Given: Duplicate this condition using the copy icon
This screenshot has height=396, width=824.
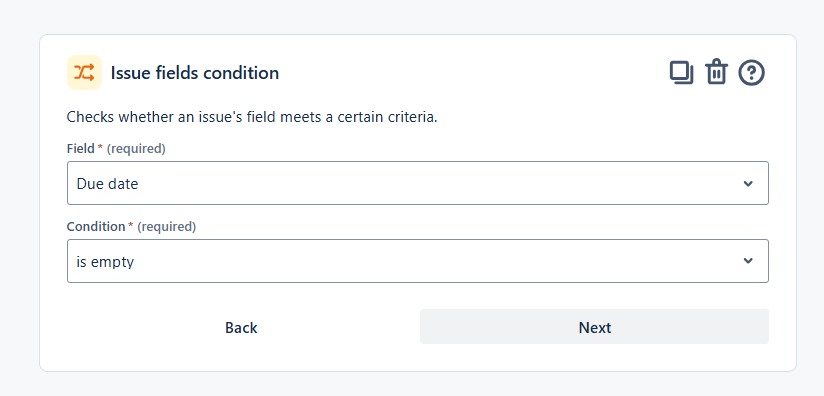Looking at the screenshot, I should [x=681, y=72].
